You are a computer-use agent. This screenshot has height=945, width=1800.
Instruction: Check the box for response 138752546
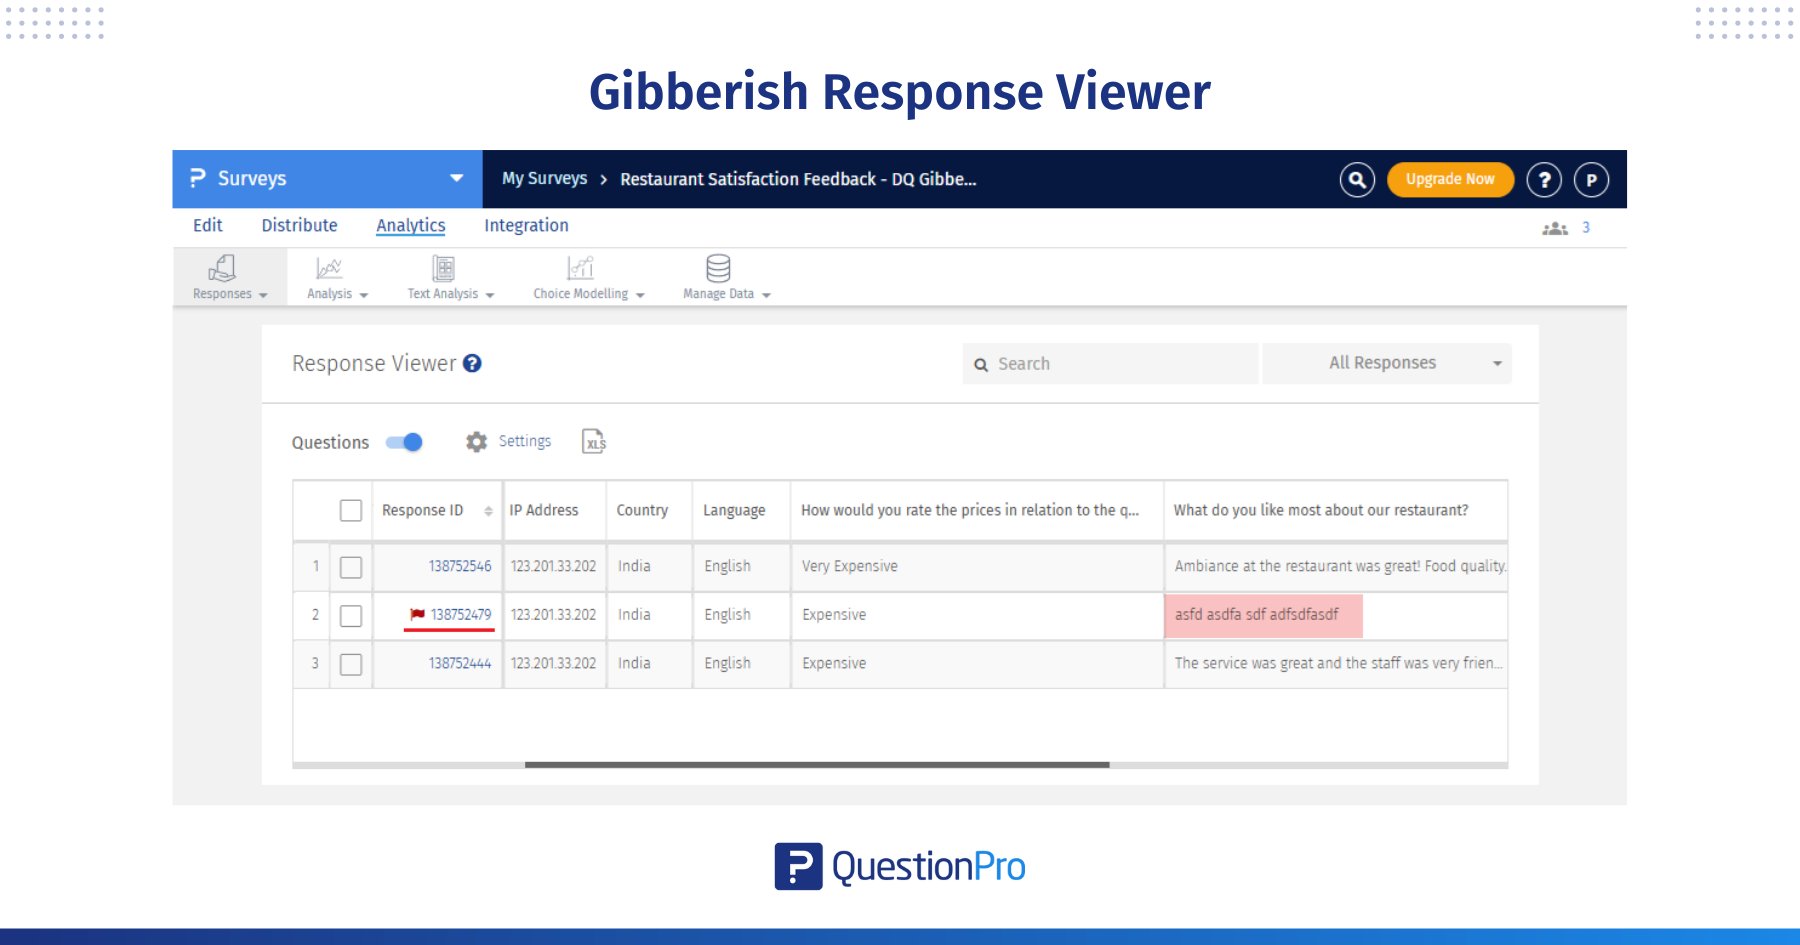351,567
